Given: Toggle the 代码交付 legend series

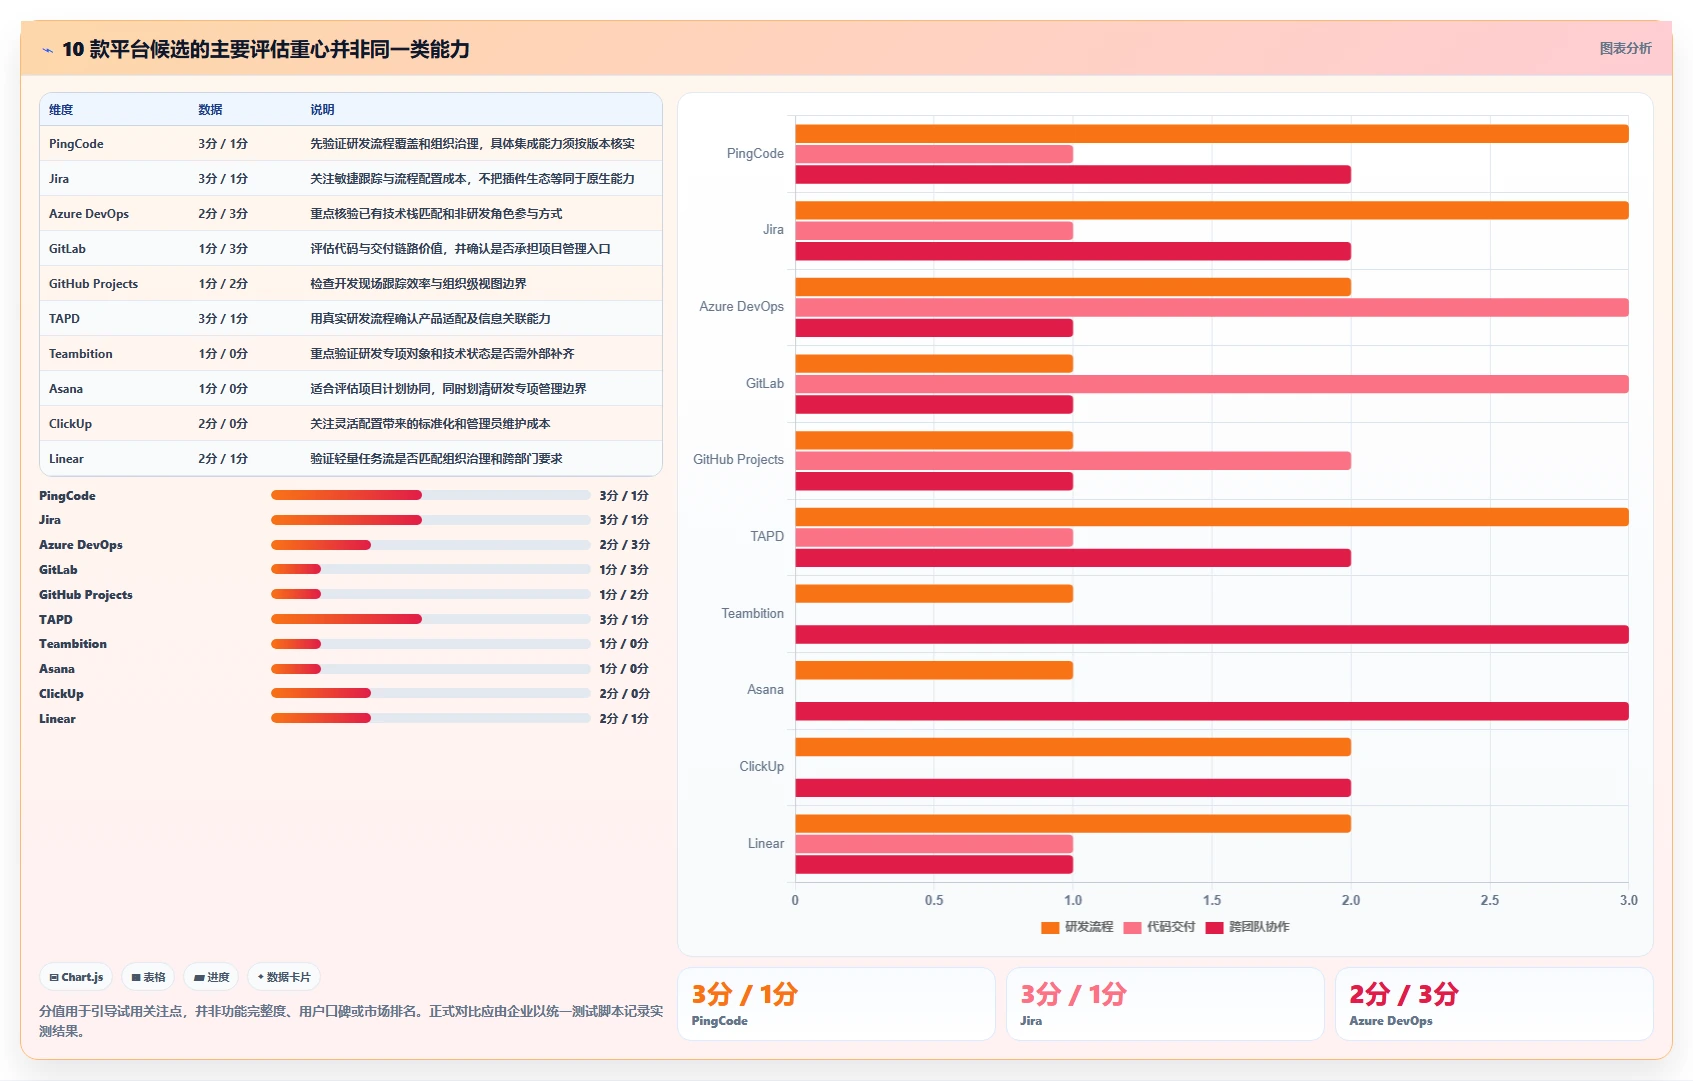Looking at the screenshot, I should tap(1159, 927).
